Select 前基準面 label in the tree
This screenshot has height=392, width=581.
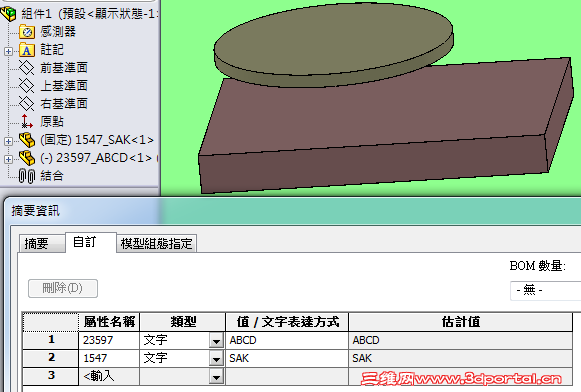[64, 67]
